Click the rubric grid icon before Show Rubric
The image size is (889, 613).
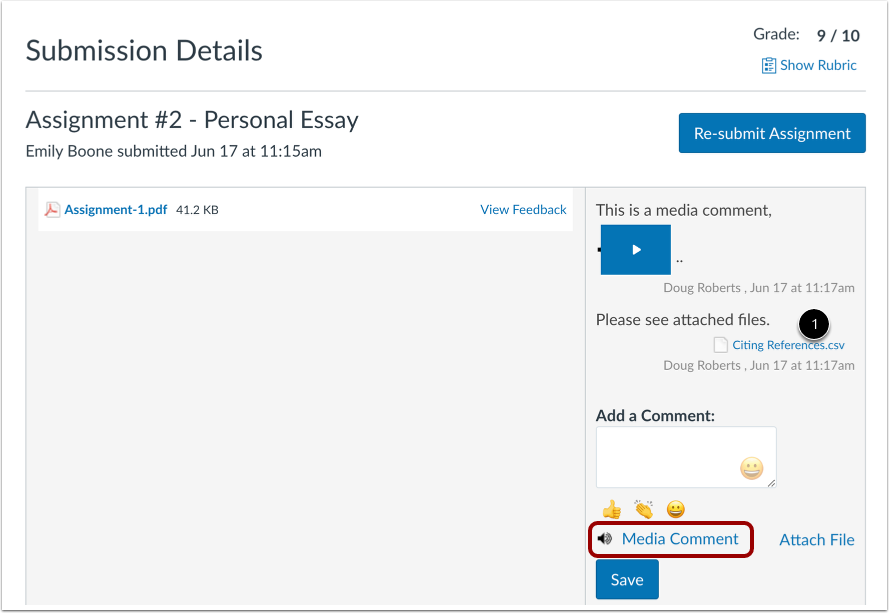[770, 65]
